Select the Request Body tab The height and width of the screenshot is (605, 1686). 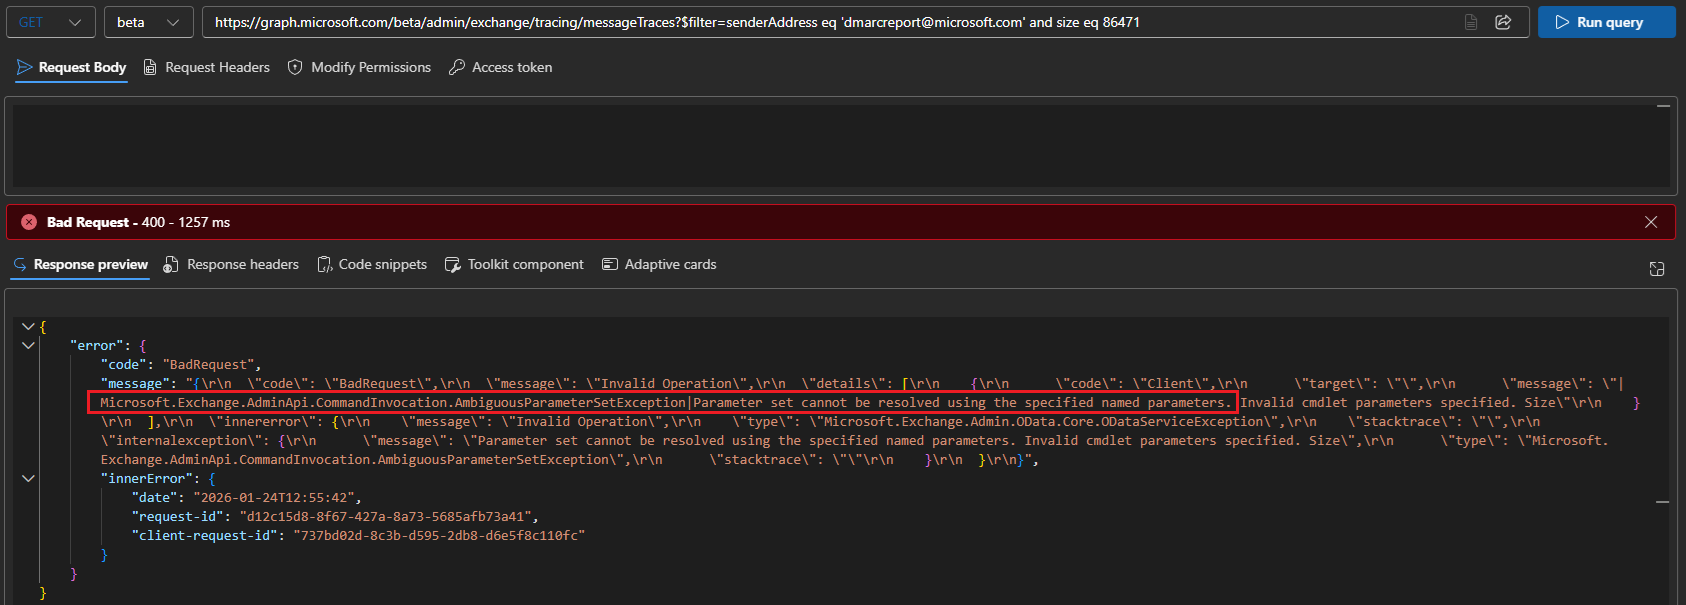pos(72,67)
